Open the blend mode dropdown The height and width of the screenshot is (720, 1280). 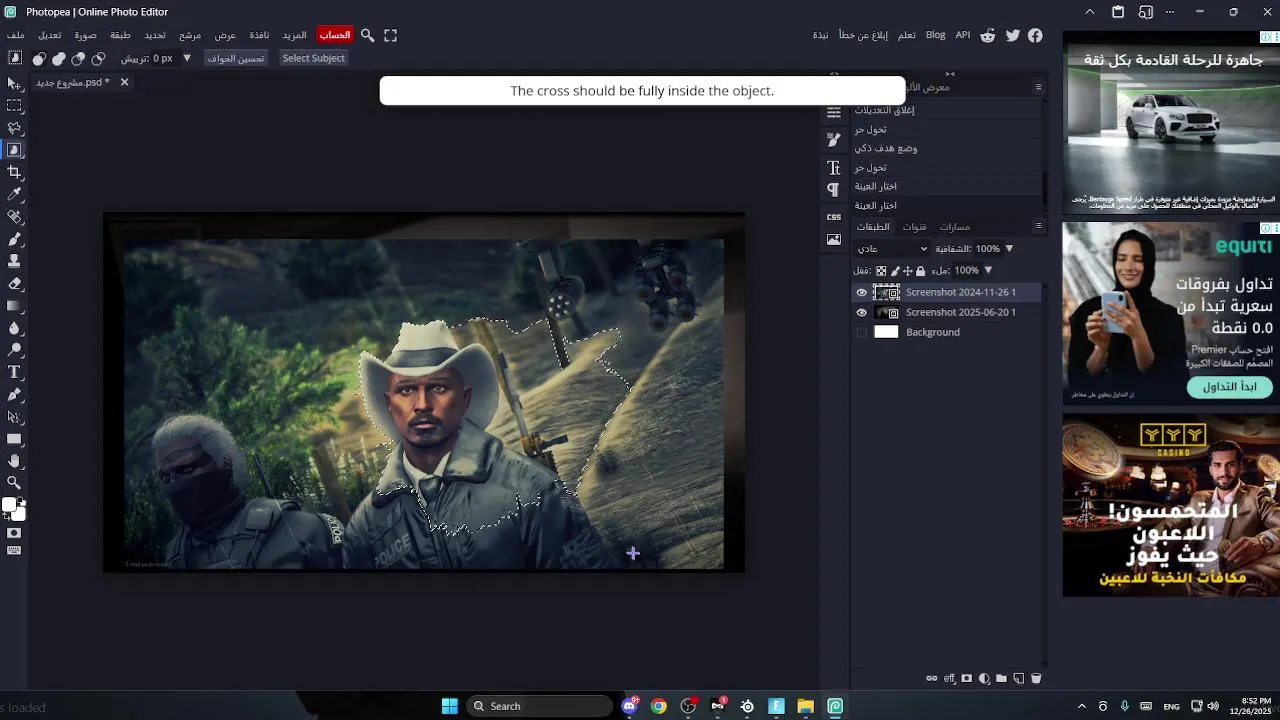point(892,249)
